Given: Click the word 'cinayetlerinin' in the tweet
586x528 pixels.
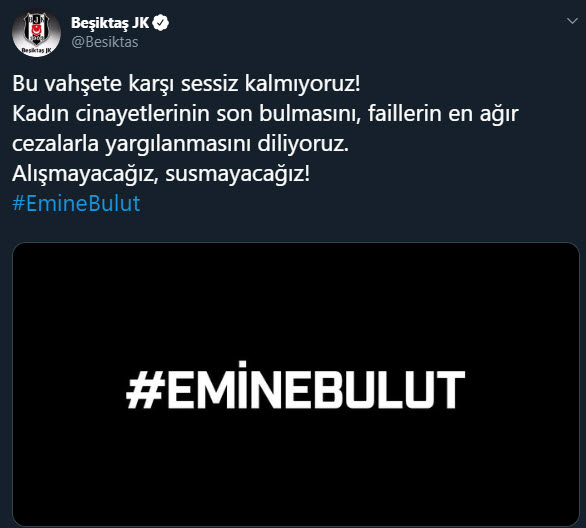Looking at the screenshot, I should [142, 114].
